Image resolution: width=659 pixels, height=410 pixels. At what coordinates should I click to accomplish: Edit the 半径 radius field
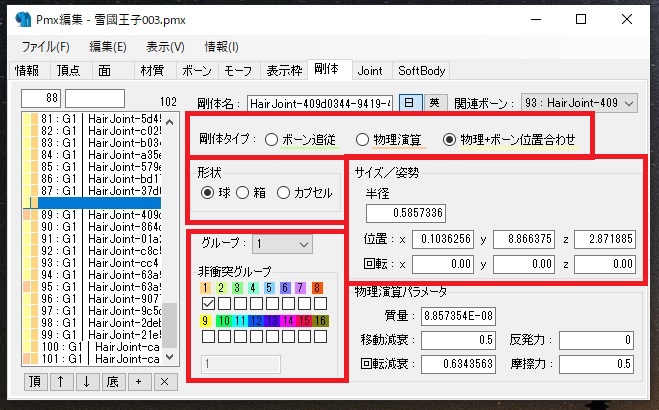406,213
